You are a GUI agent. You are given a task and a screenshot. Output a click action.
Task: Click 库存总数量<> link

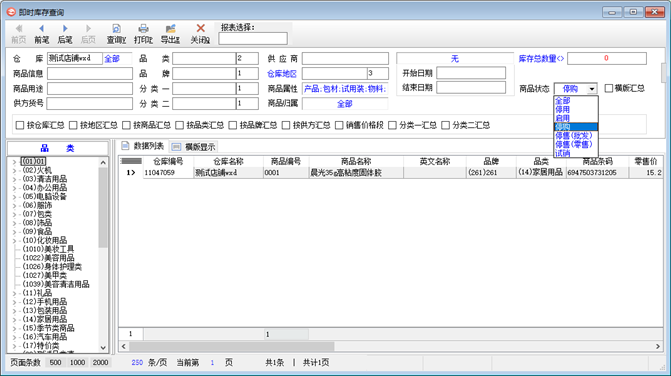[x=541, y=59]
